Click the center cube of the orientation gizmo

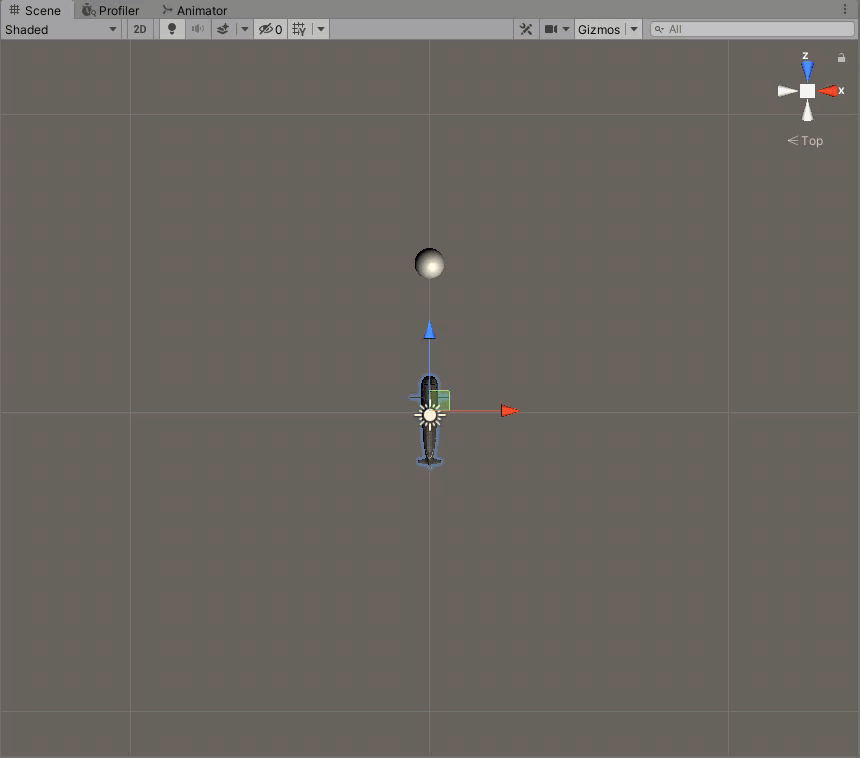point(807,91)
